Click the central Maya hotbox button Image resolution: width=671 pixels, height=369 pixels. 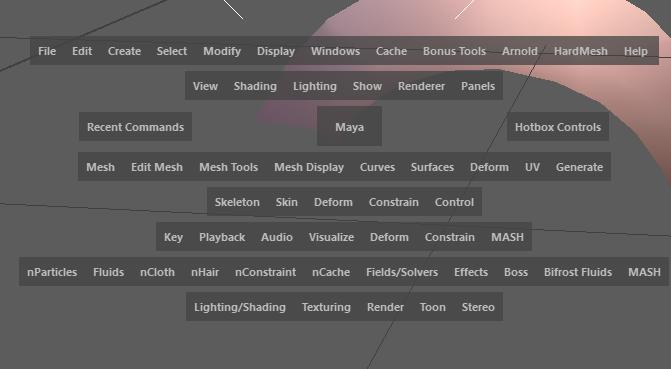[x=349, y=127]
